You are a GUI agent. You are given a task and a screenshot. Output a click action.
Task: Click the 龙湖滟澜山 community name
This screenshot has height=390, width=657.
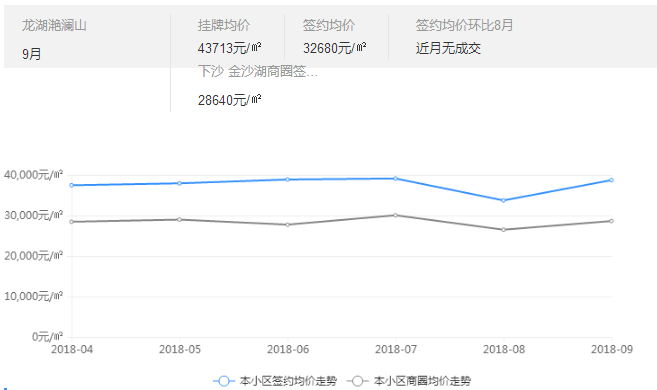click(54, 26)
